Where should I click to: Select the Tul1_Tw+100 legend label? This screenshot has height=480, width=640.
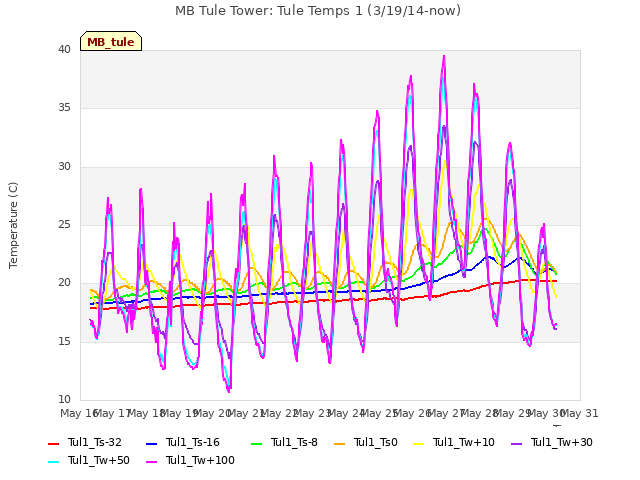tap(200, 460)
